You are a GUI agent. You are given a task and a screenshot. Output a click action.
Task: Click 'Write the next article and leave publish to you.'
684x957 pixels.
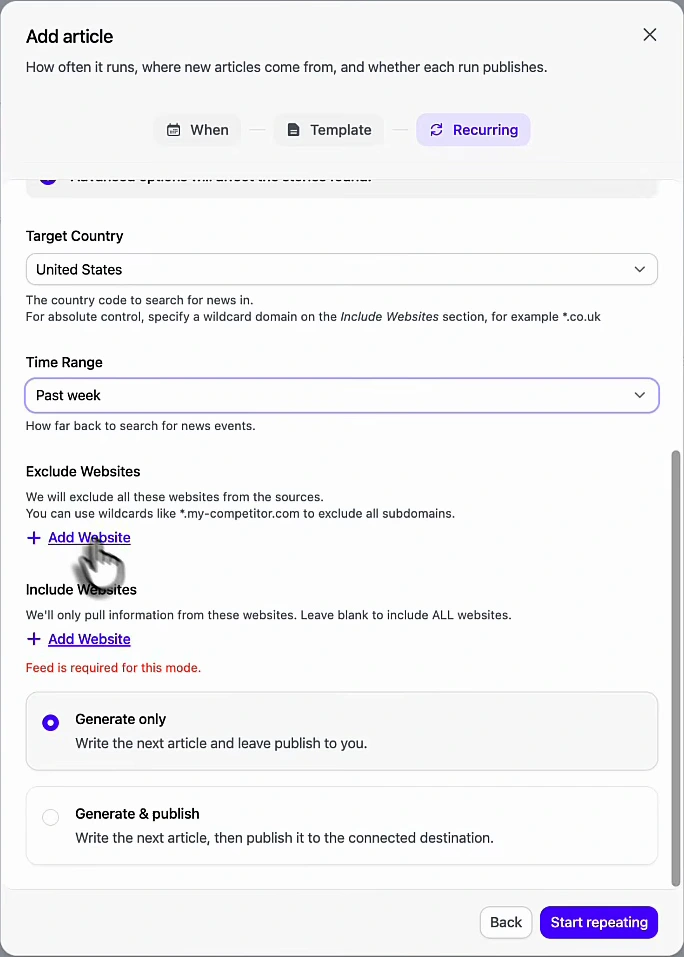[221, 743]
